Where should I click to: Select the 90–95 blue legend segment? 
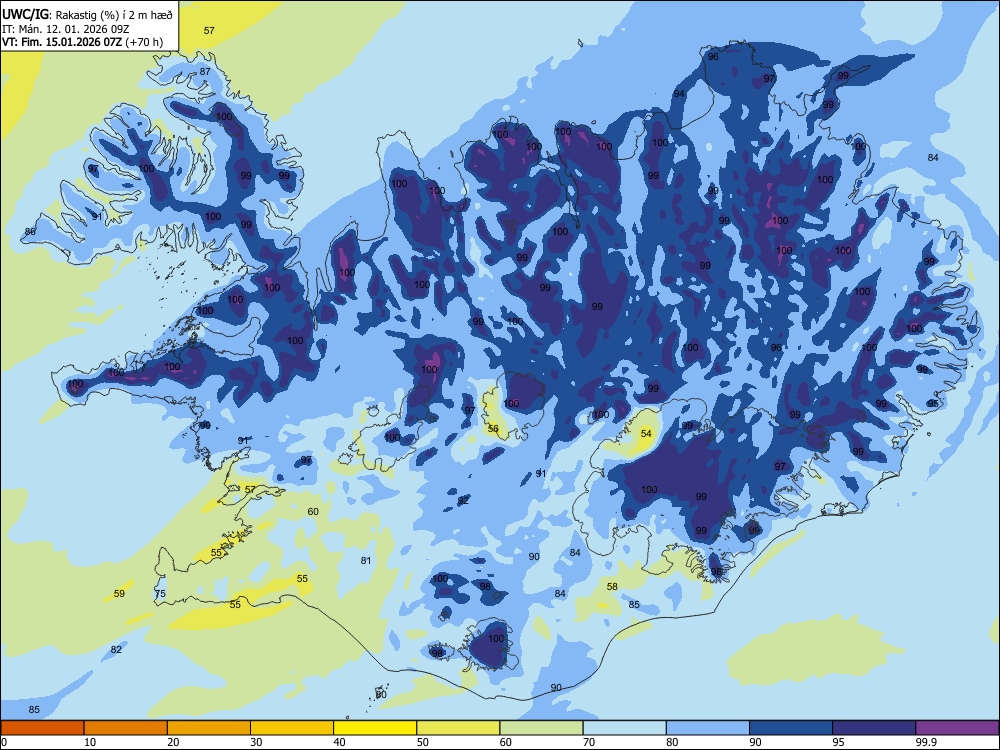click(x=791, y=728)
